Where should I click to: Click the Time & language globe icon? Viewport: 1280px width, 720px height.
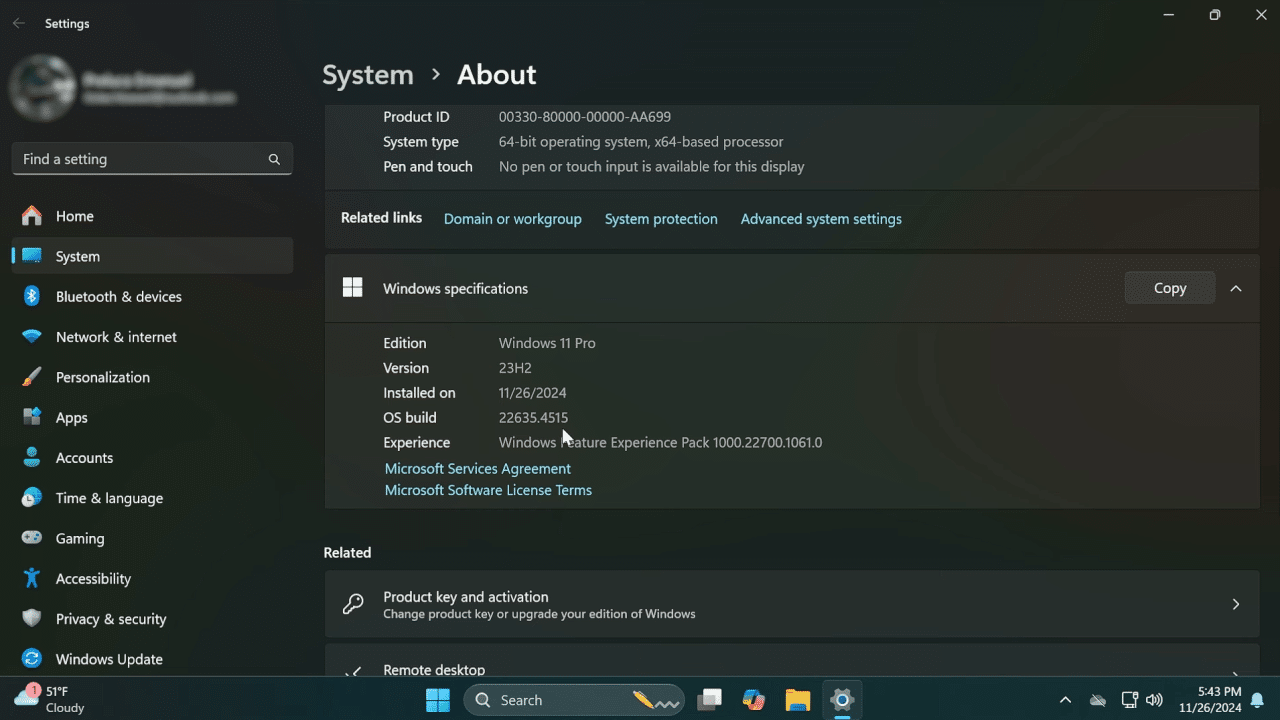[x=32, y=498]
